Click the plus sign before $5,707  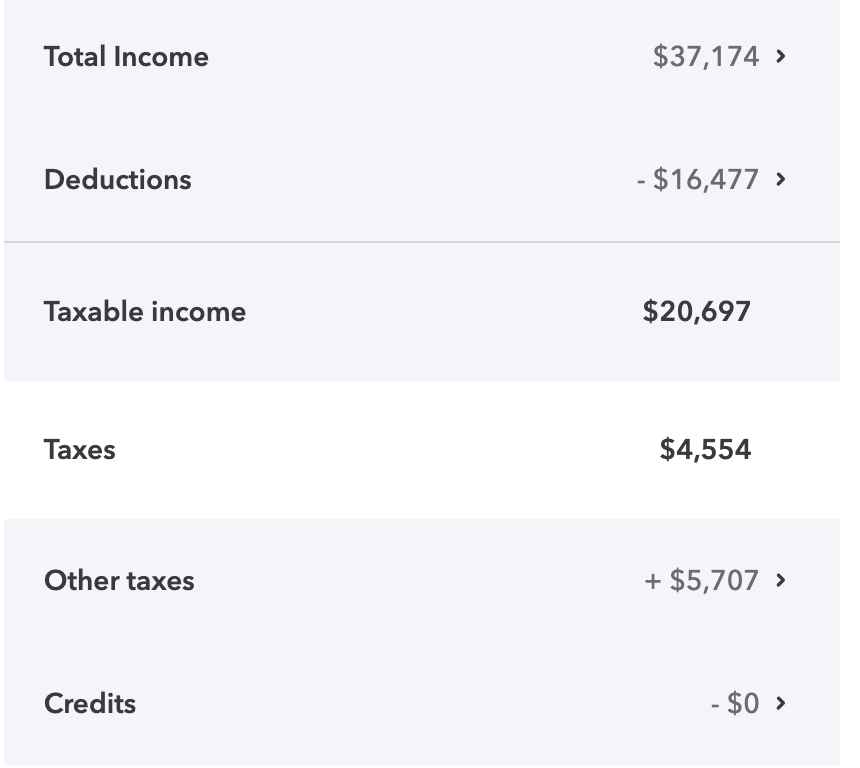653,581
